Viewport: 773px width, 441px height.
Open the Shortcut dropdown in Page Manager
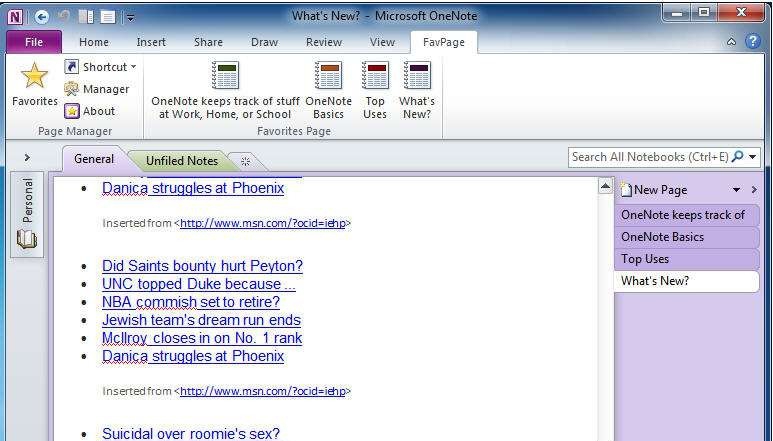point(100,67)
